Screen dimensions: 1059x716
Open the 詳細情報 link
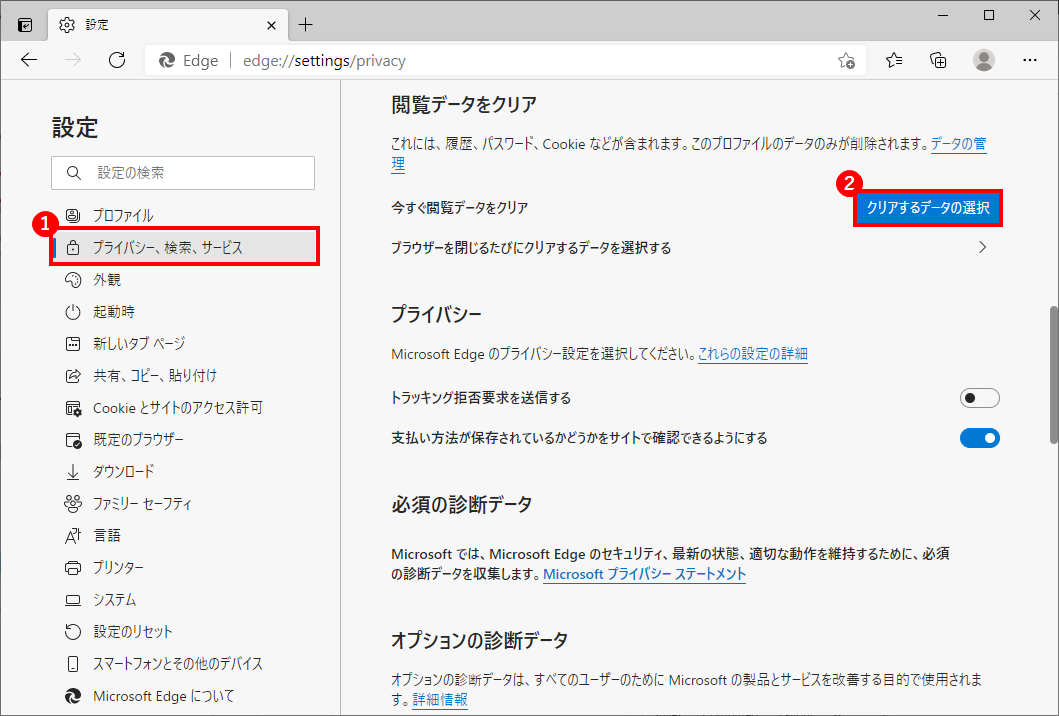[x=440, y=699]
